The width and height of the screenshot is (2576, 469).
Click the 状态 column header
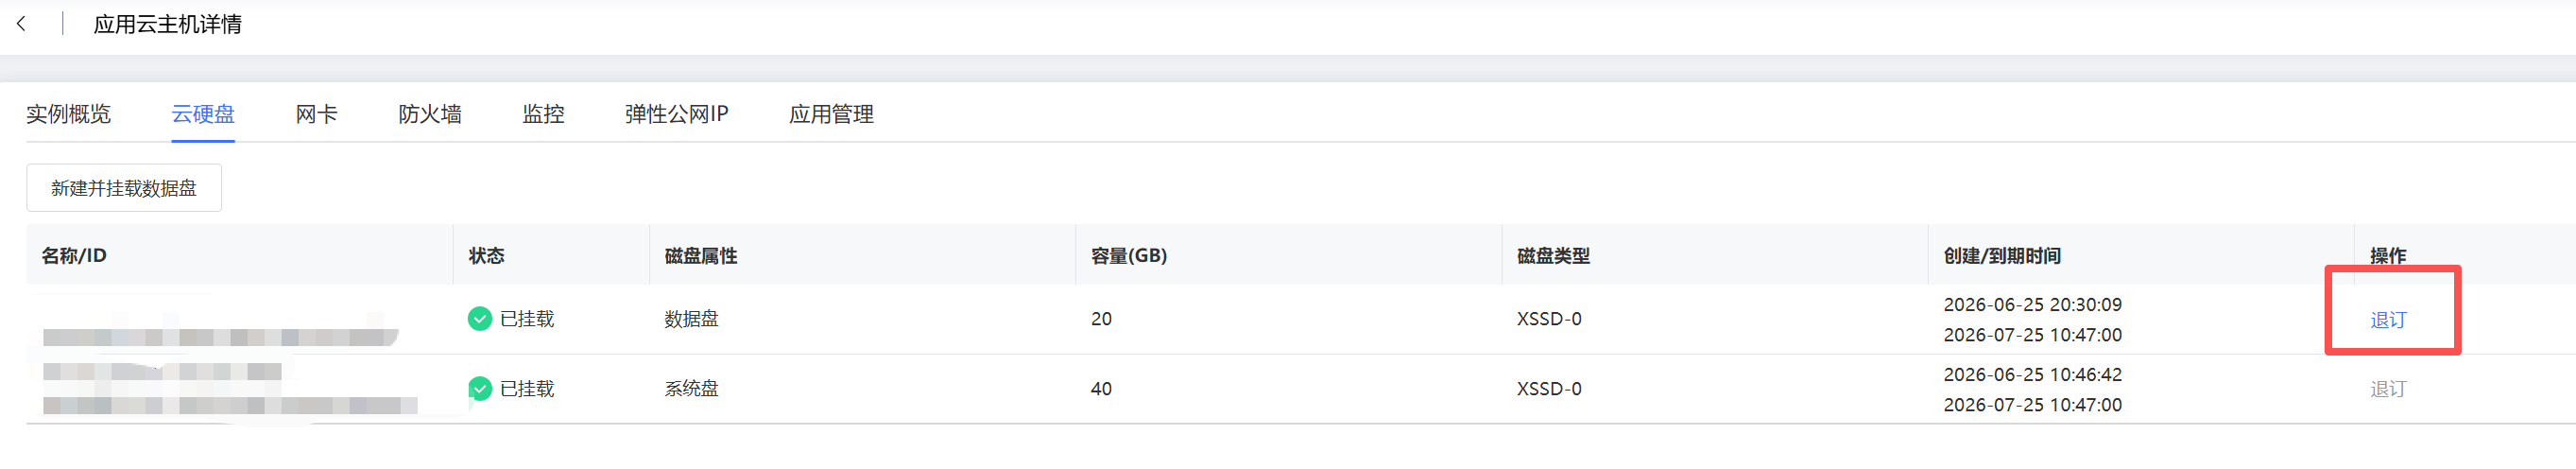[x=486, y=256]
